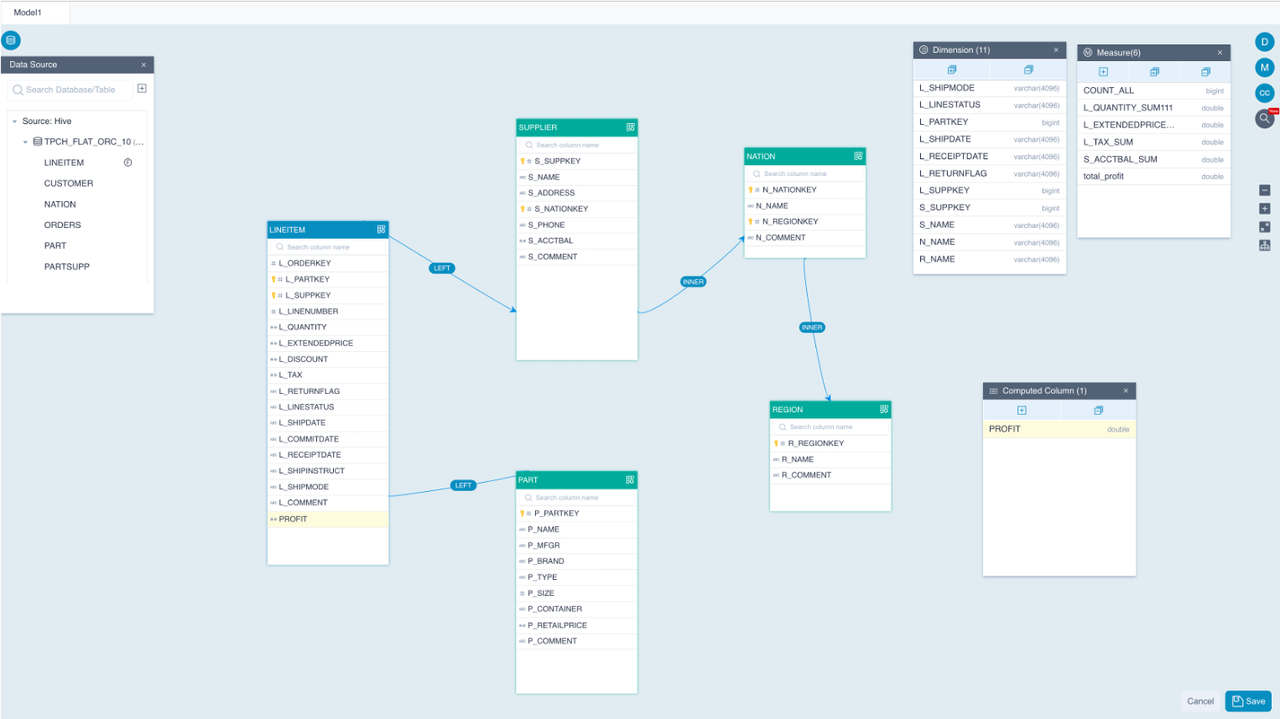This screenshot has width=1280, height=719.
Task: Toggle the Dimension panel with D button
Action: (1265, 42)
